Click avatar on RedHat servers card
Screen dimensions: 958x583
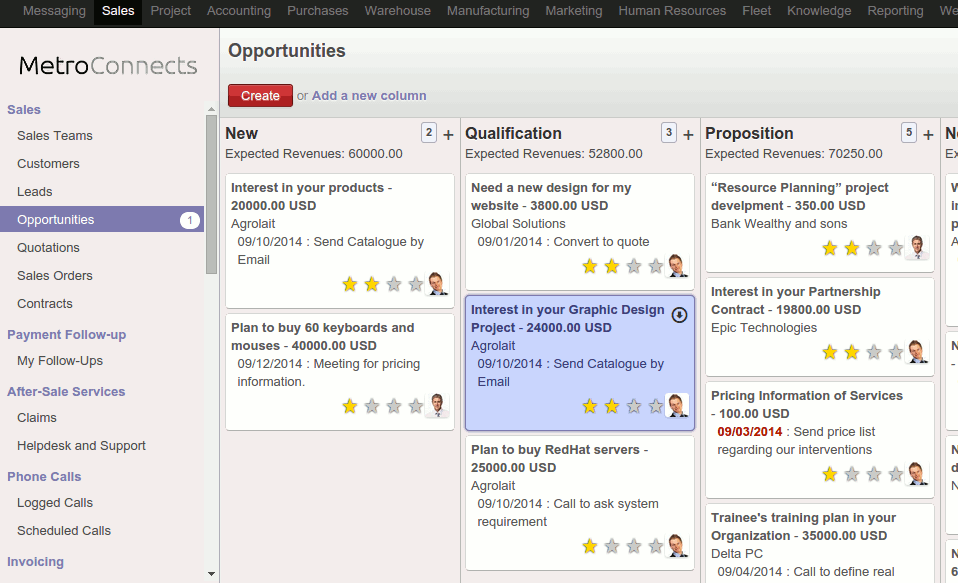(x=677, y=546)
